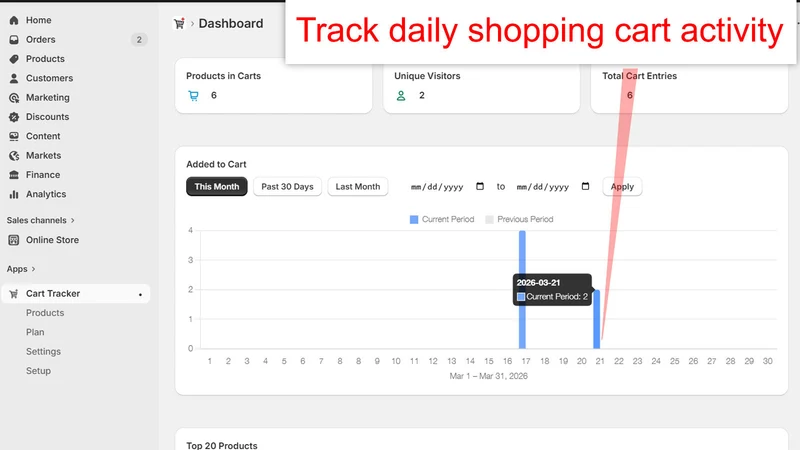Click the Added to Cart heading

216,164
